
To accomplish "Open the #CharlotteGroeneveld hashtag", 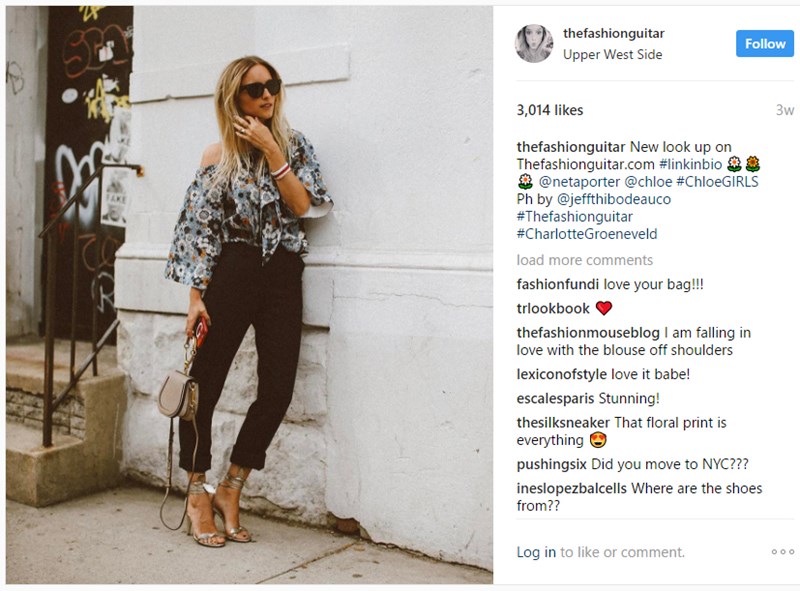I will tap(587, 234).
